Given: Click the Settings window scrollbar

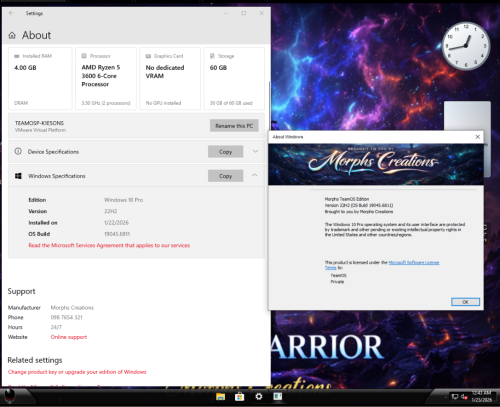Looking at the screenshot, I should (269, 133).
